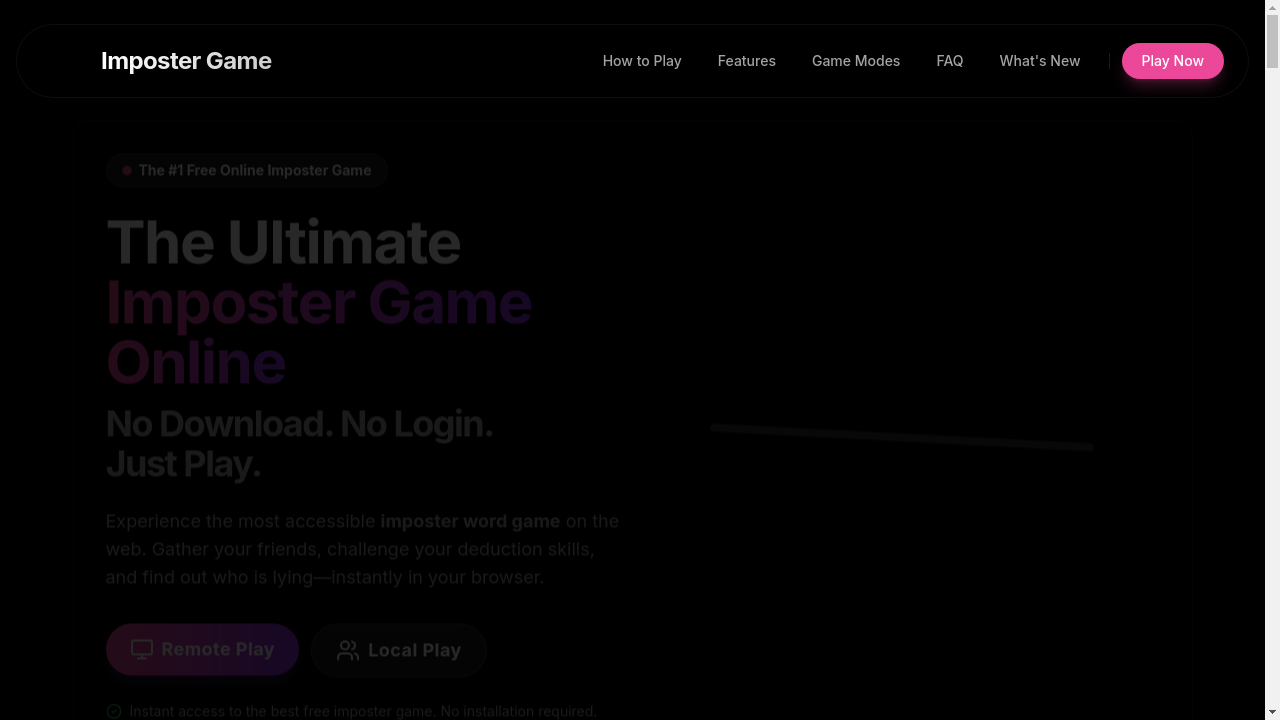Go to How to Play section
Viewport: 1280px width, 720px height.
coord(642,61)
